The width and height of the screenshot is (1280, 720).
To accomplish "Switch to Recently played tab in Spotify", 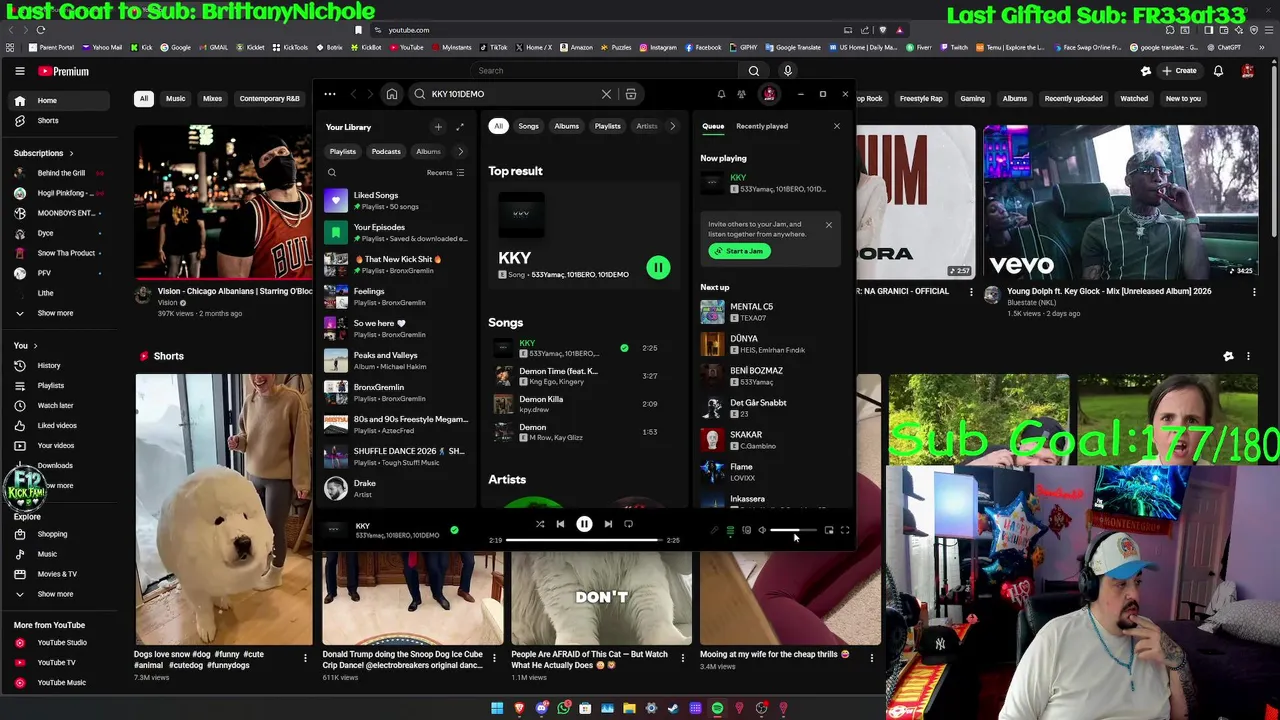I will coord(762,126).
